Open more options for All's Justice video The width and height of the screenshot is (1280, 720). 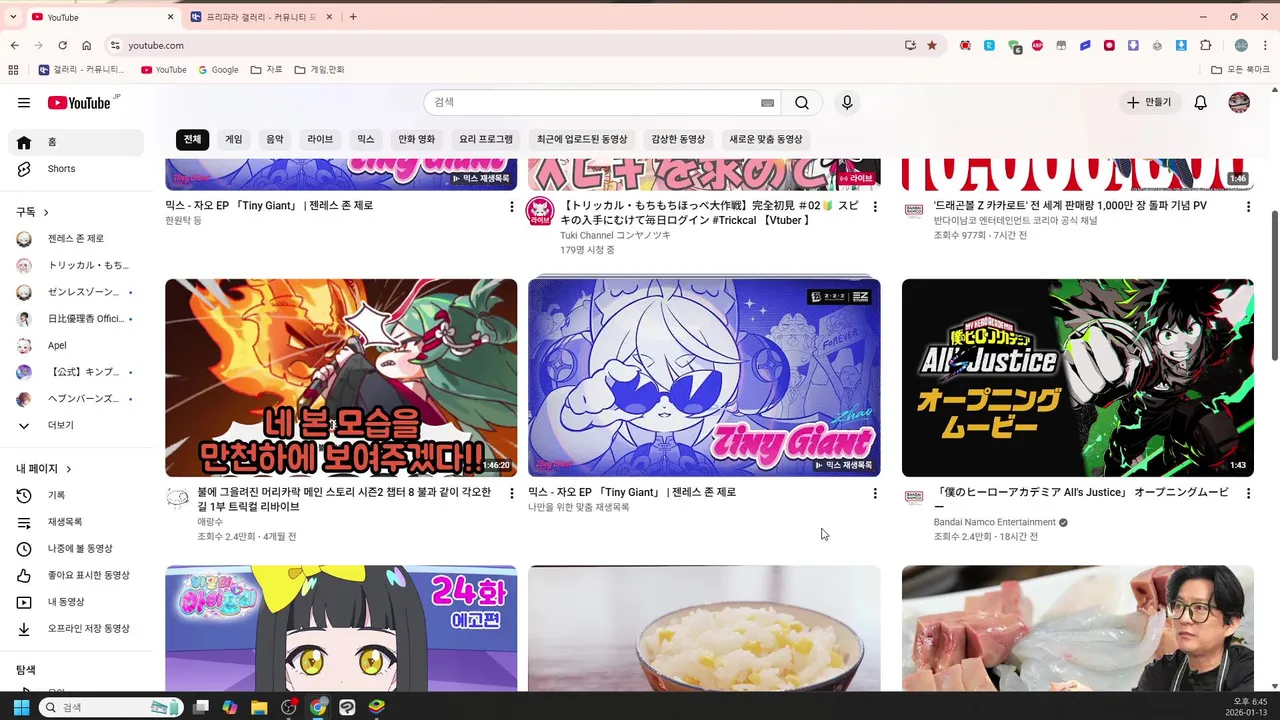coord(1248,493)
